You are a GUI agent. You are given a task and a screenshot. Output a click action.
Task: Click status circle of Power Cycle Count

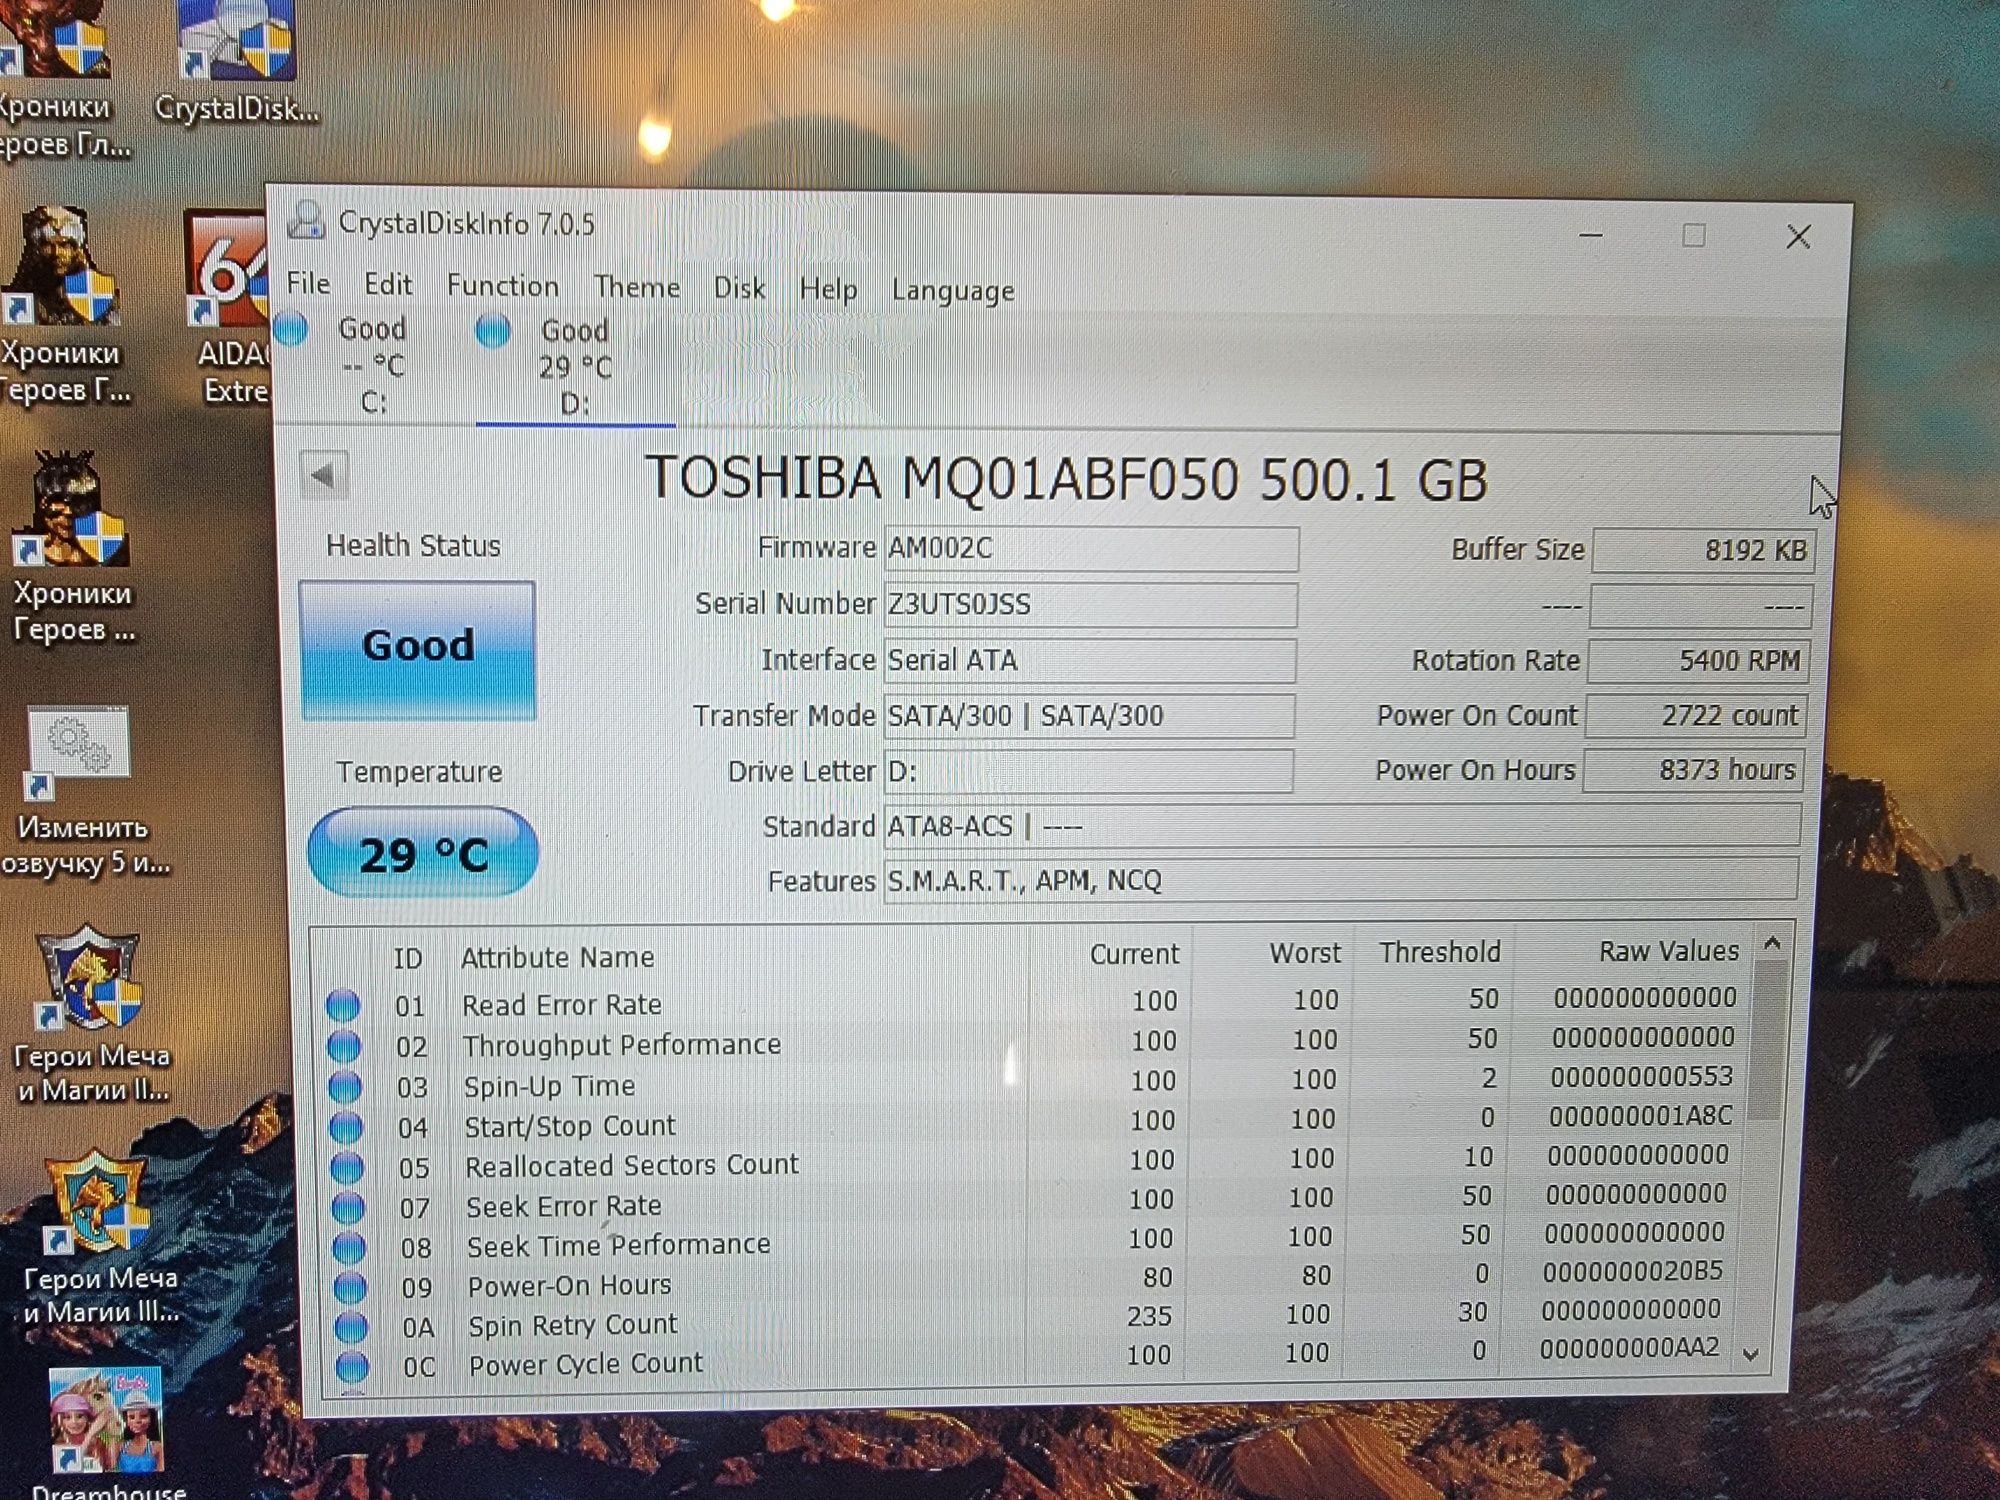point(352,1365)
